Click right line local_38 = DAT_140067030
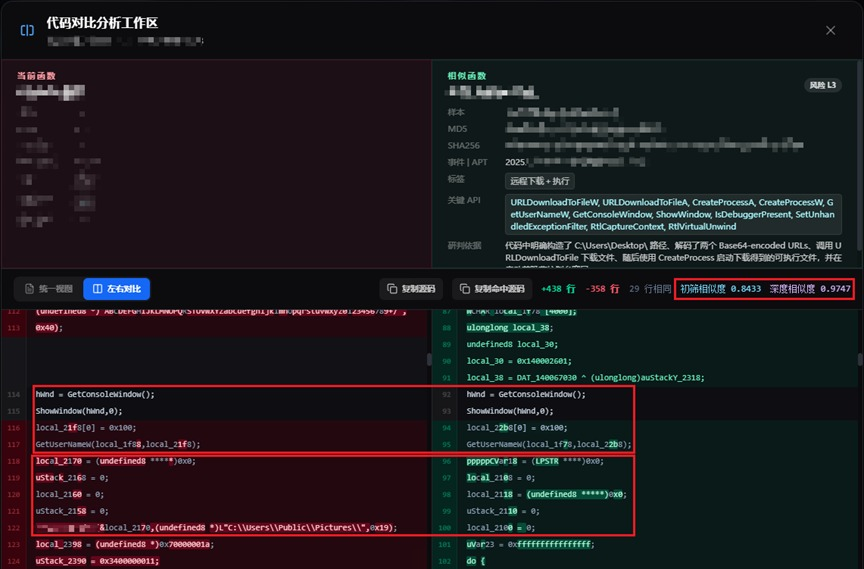 tap(586, 378)
